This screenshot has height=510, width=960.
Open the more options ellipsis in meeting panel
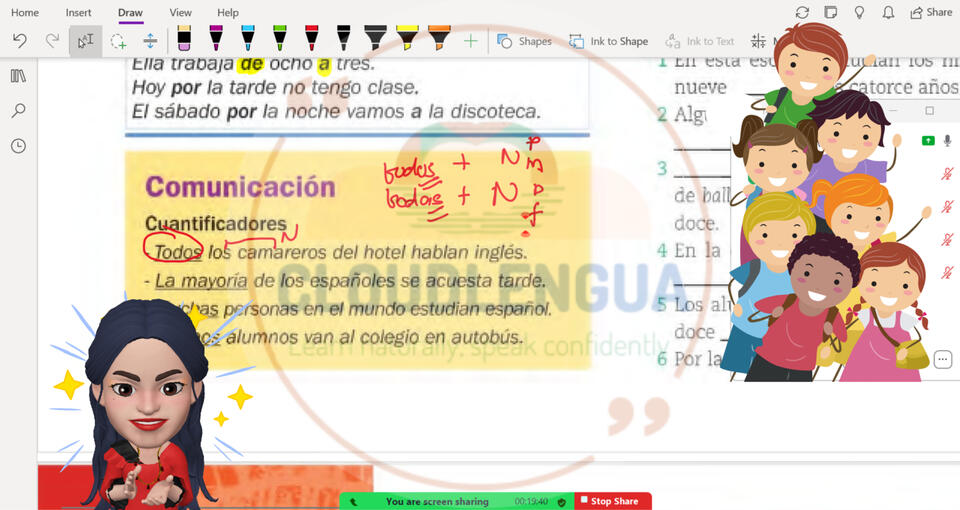(942, 359)
